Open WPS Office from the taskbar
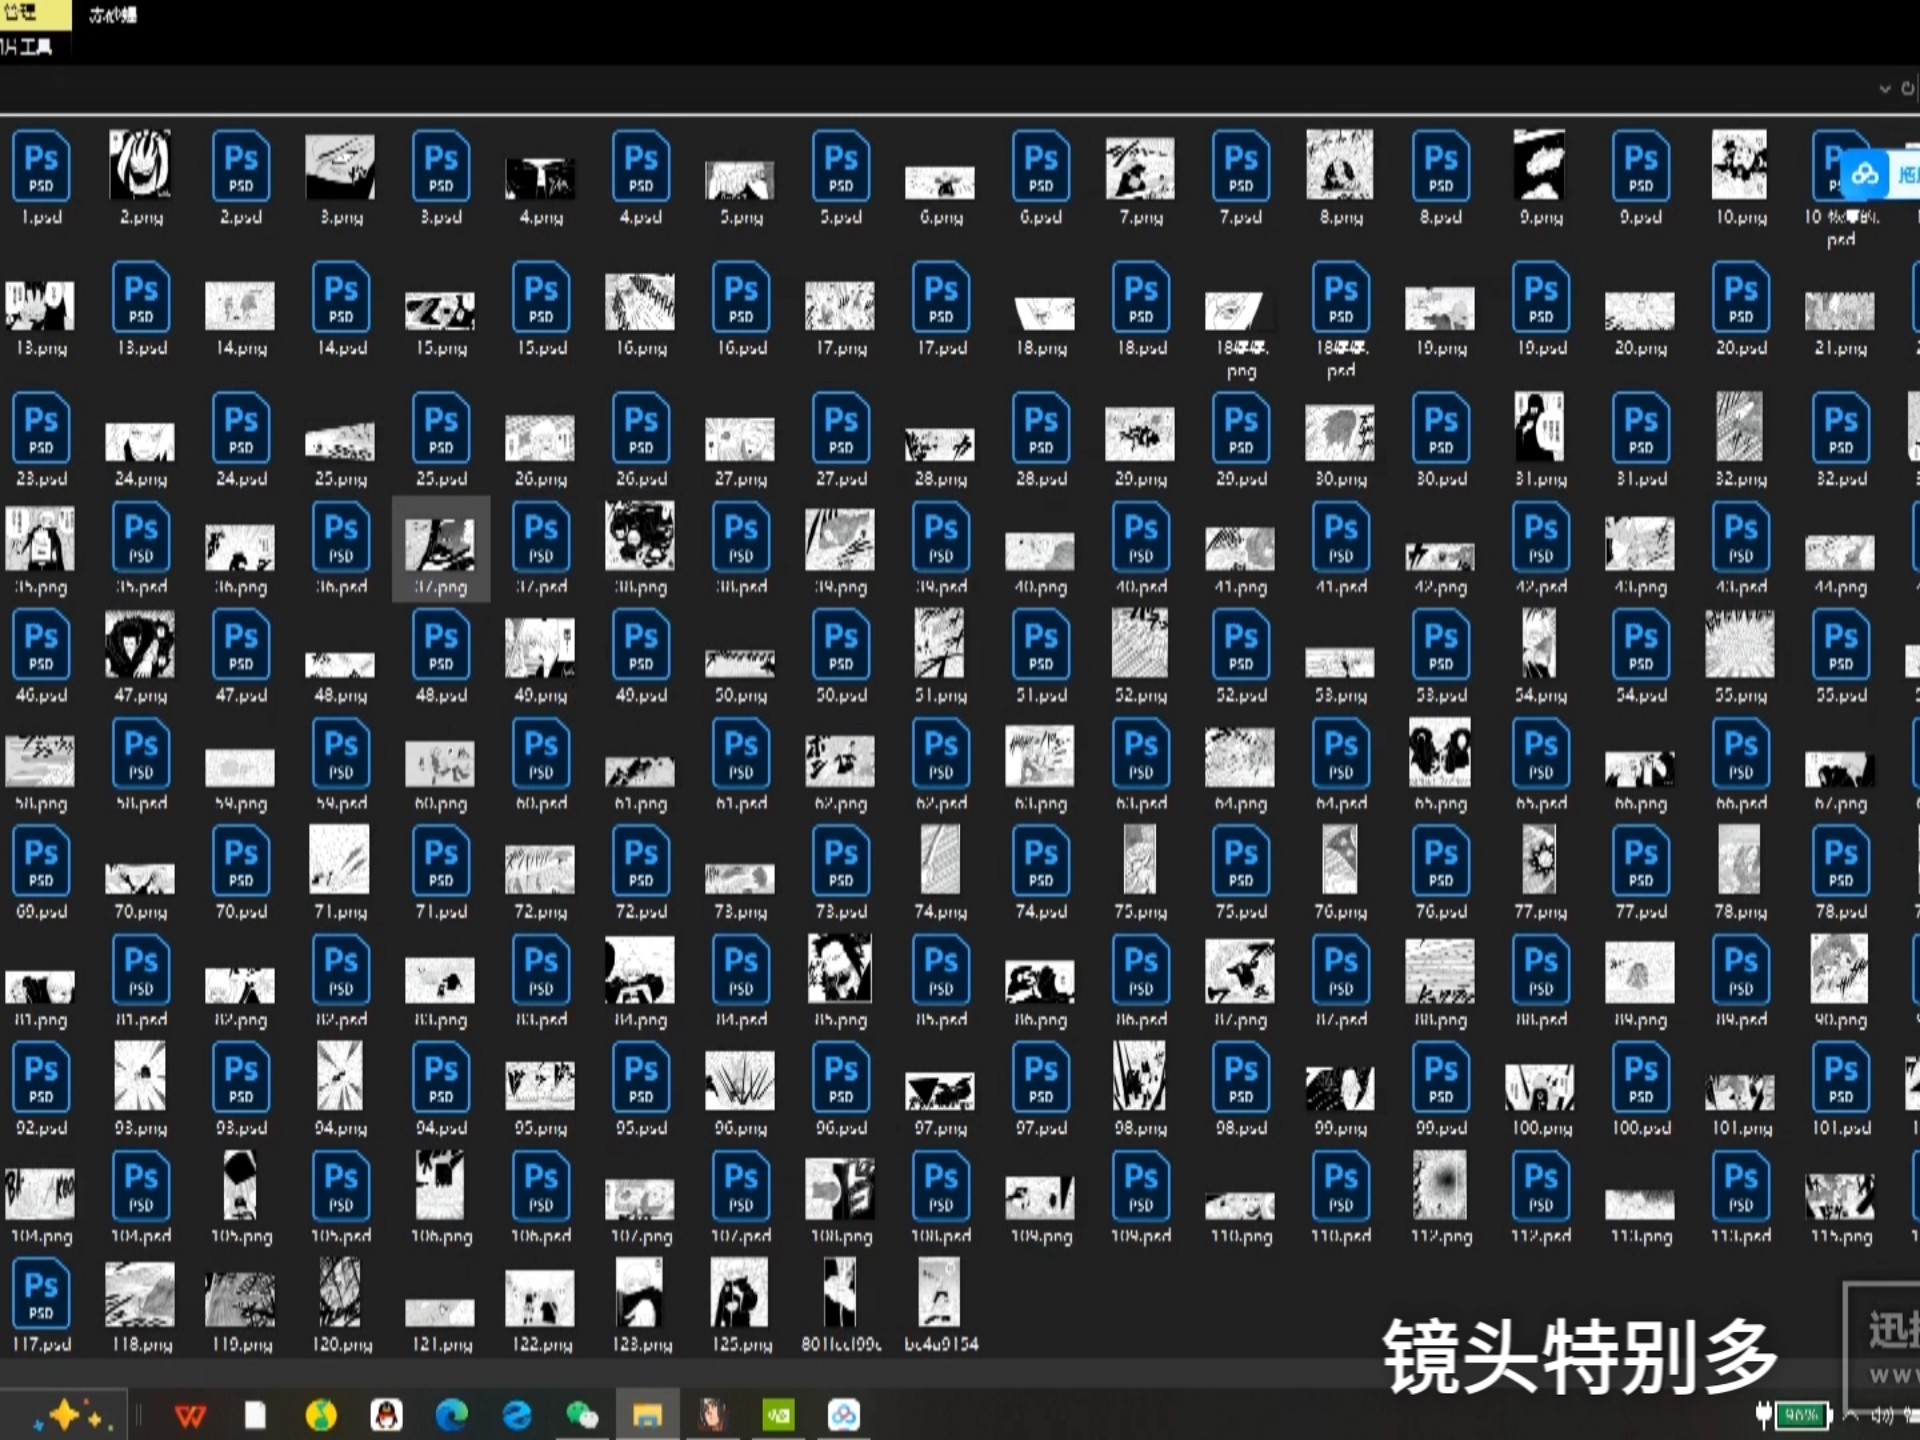Viewport: 1920px width, 1440px height. point(191,1415)
